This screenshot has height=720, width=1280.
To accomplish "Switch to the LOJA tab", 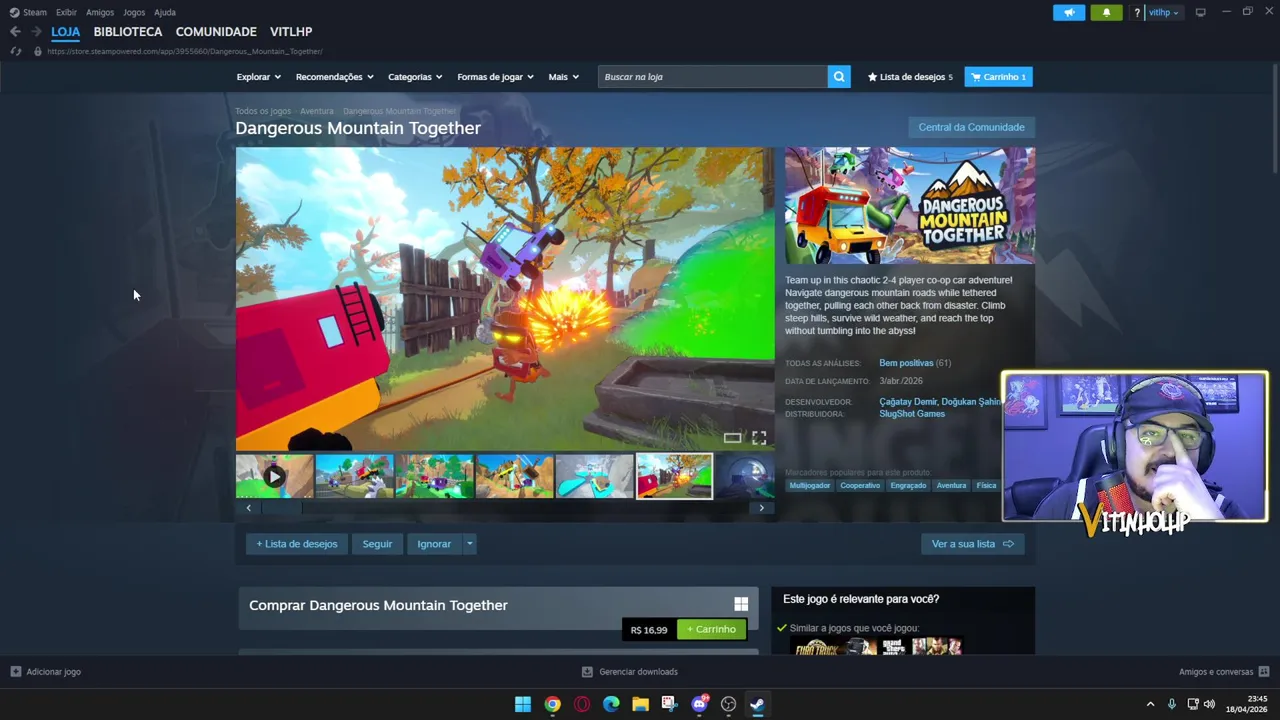I will tap(66, 32).
